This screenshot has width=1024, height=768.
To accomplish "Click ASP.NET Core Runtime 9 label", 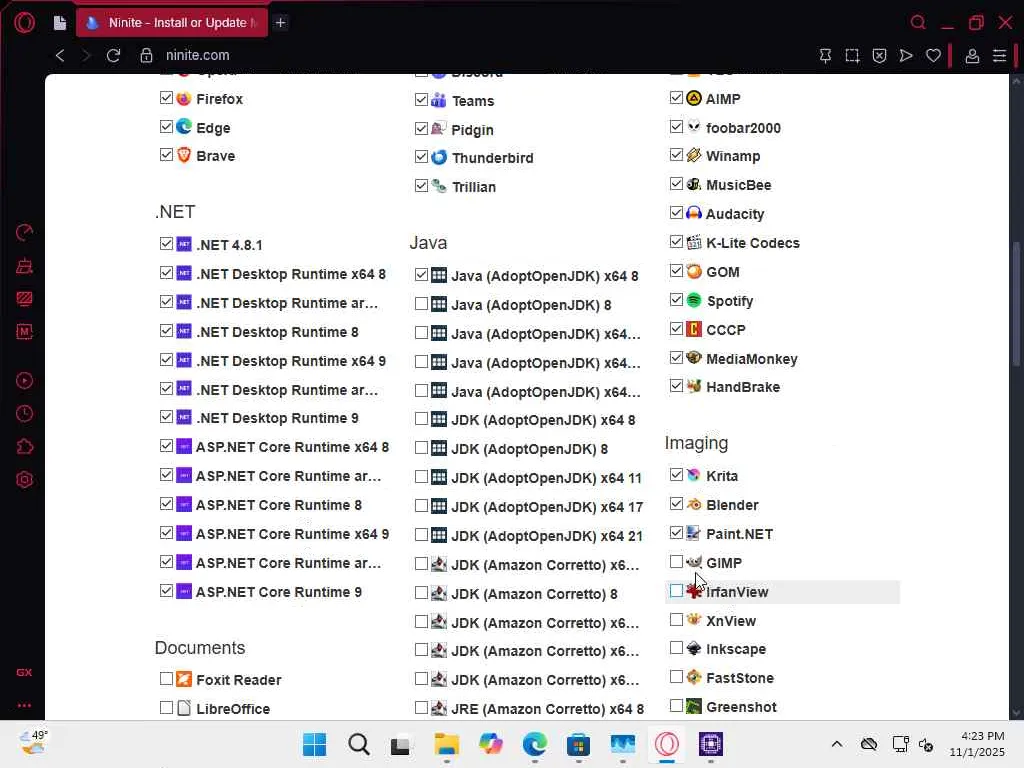I will tap(279, 592).
